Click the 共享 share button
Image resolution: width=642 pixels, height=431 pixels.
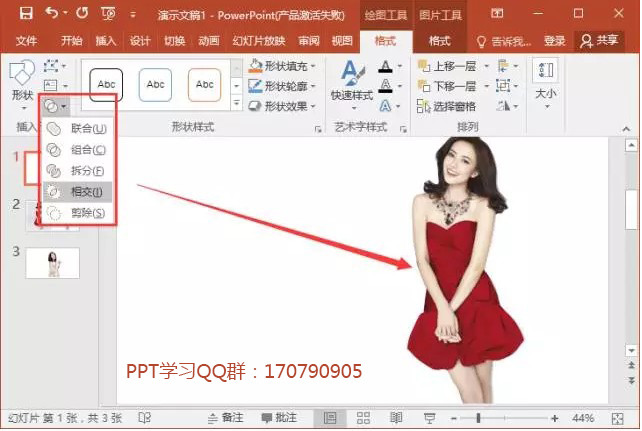(x=599, y=41)
